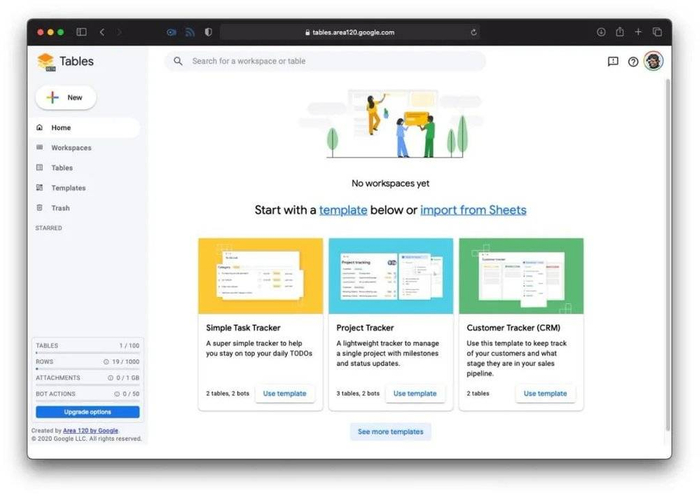
Task: Open the send feedback icon
Action: [613, 62]
